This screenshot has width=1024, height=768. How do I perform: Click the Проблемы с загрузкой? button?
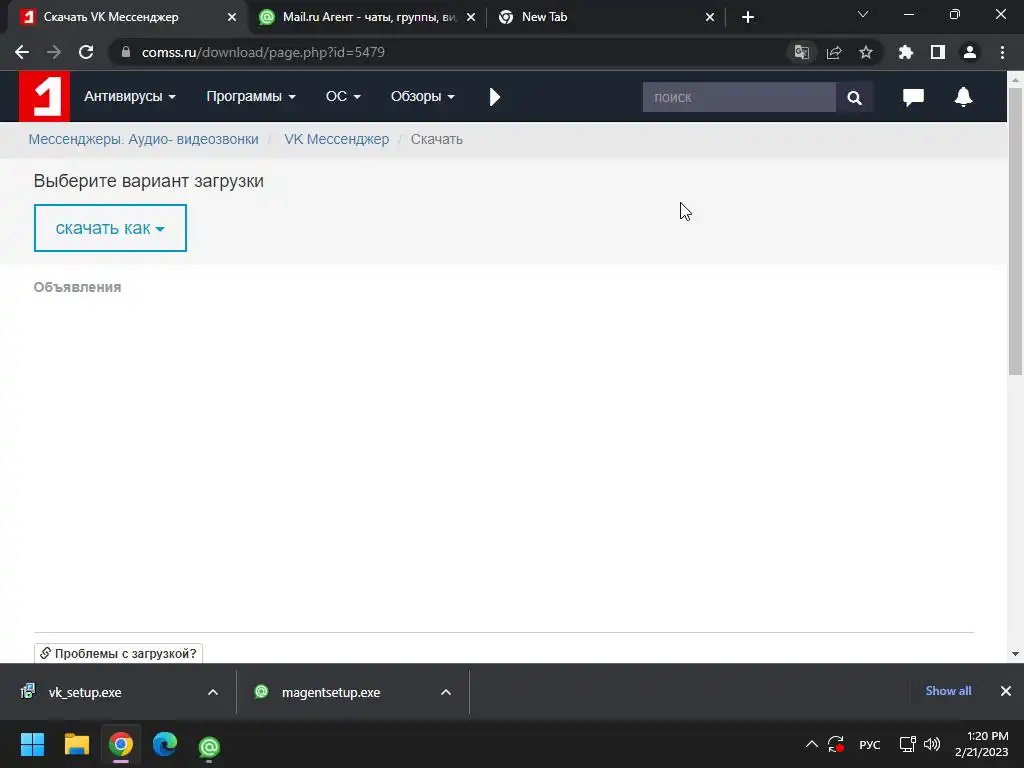[118, 653]
